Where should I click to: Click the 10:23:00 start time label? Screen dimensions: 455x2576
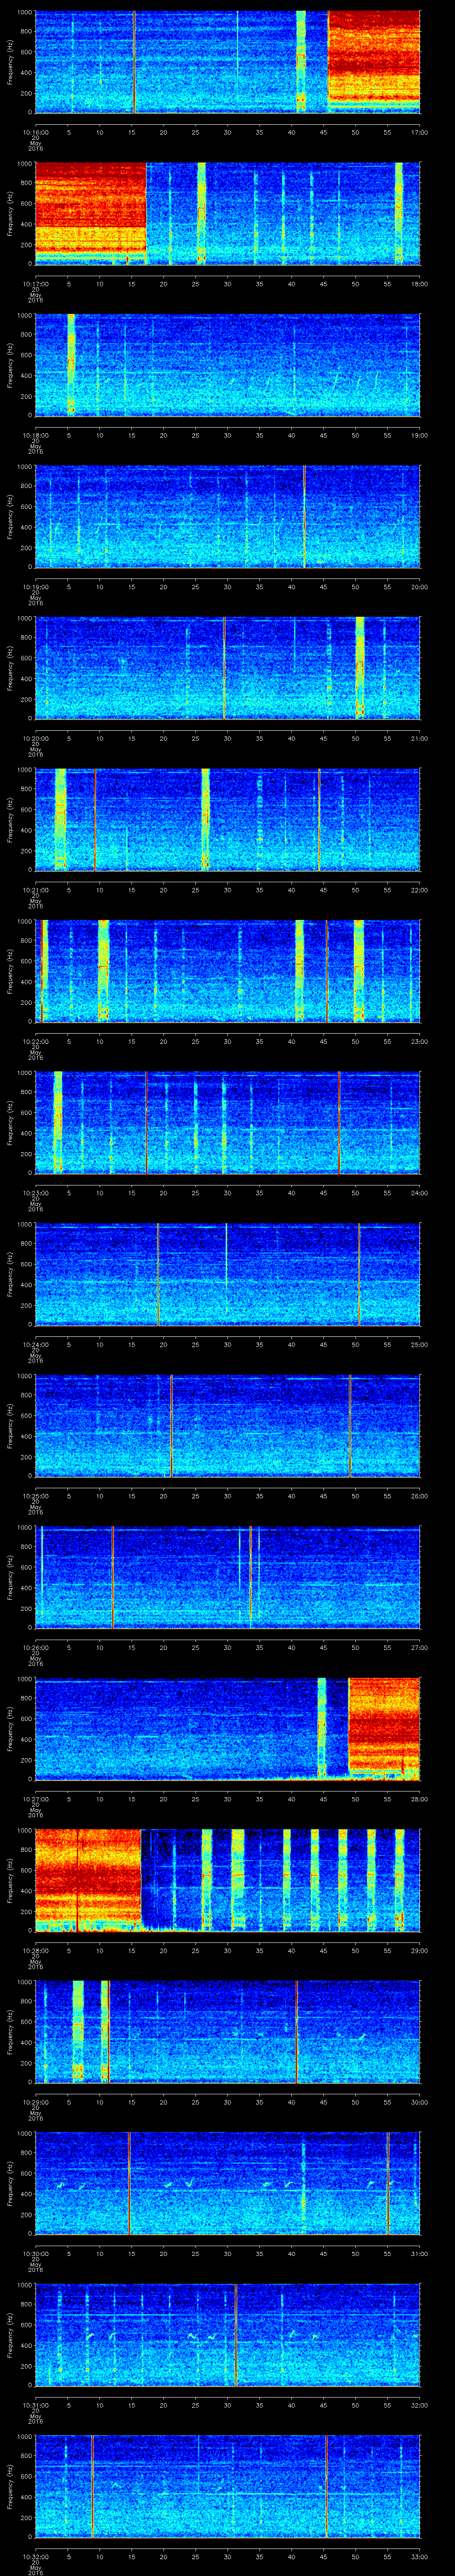click(x=35, y=1192)
